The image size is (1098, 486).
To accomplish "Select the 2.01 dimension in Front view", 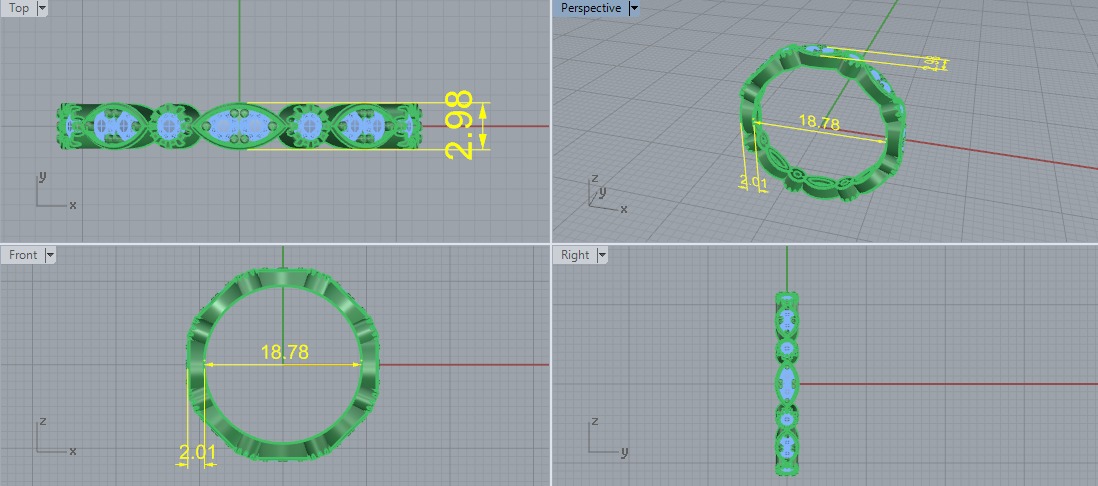I will (x=197, y=453).
